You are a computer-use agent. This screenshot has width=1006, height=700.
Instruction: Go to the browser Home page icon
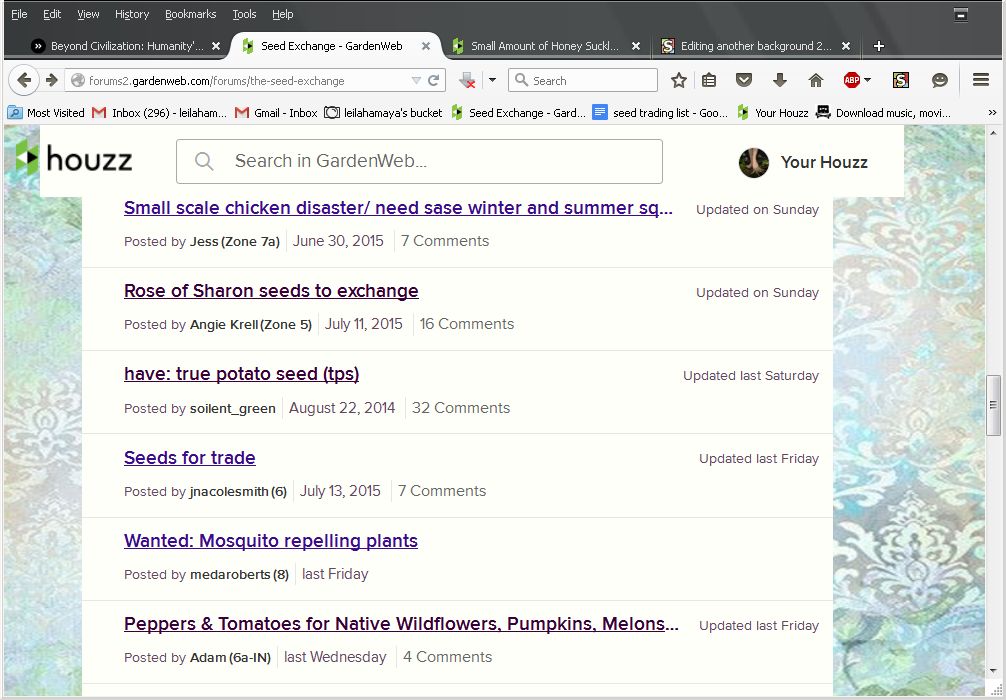coord(815,80)
